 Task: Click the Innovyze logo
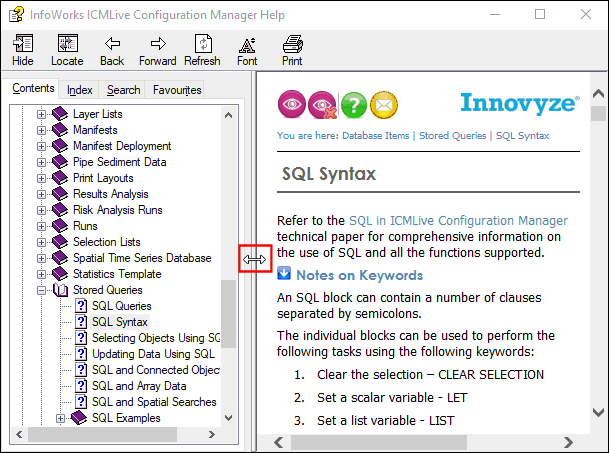click(x=520, y=103)
